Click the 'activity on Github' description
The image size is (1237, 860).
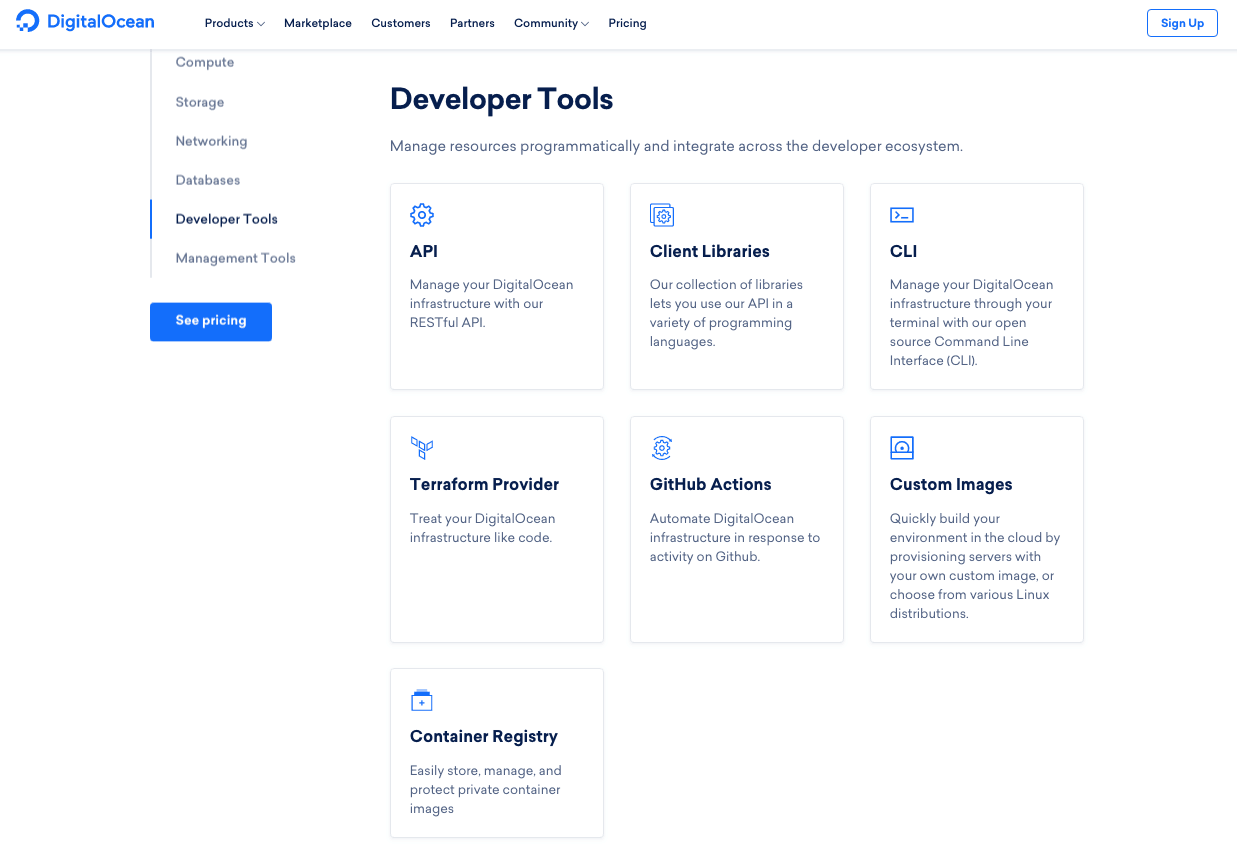[x=735, y=537]
